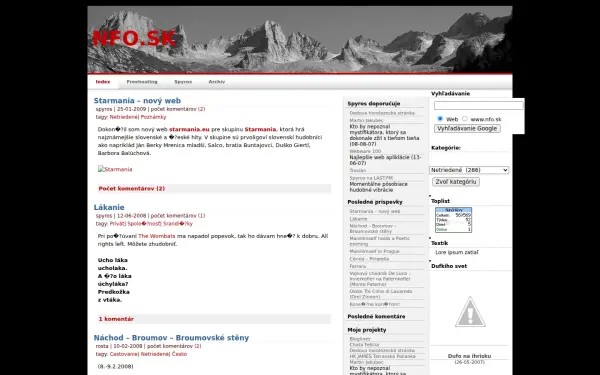Click the Cestovanie tag

point(124,354)
